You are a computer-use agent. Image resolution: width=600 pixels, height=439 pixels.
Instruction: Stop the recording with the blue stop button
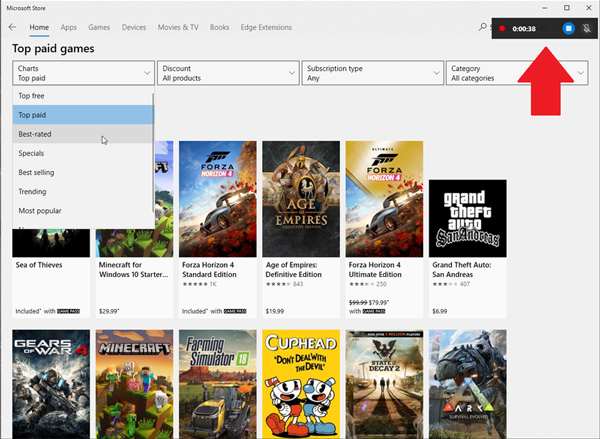(x=568, y=28)
